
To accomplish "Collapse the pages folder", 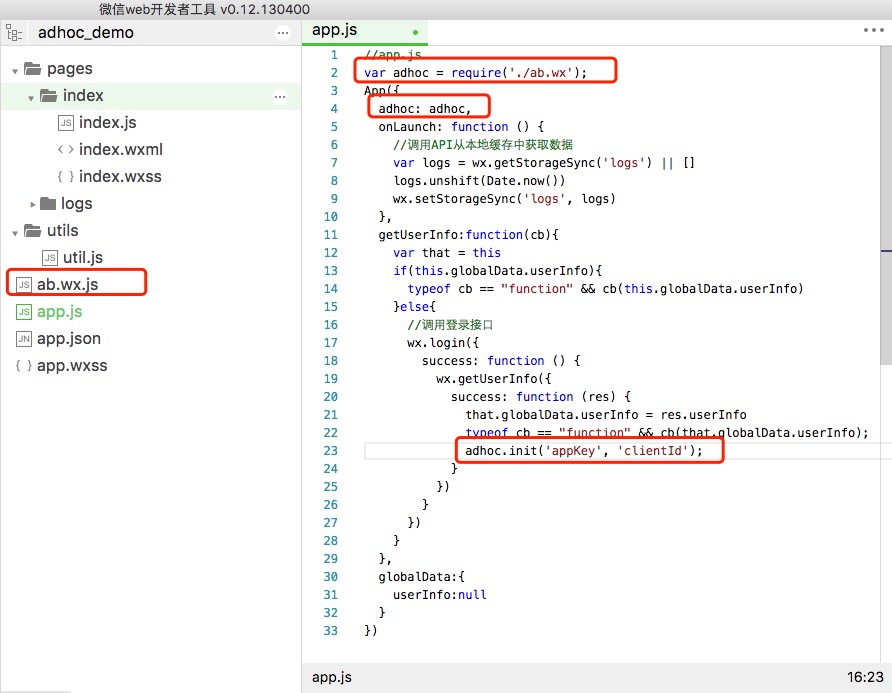I will [15, 71].
